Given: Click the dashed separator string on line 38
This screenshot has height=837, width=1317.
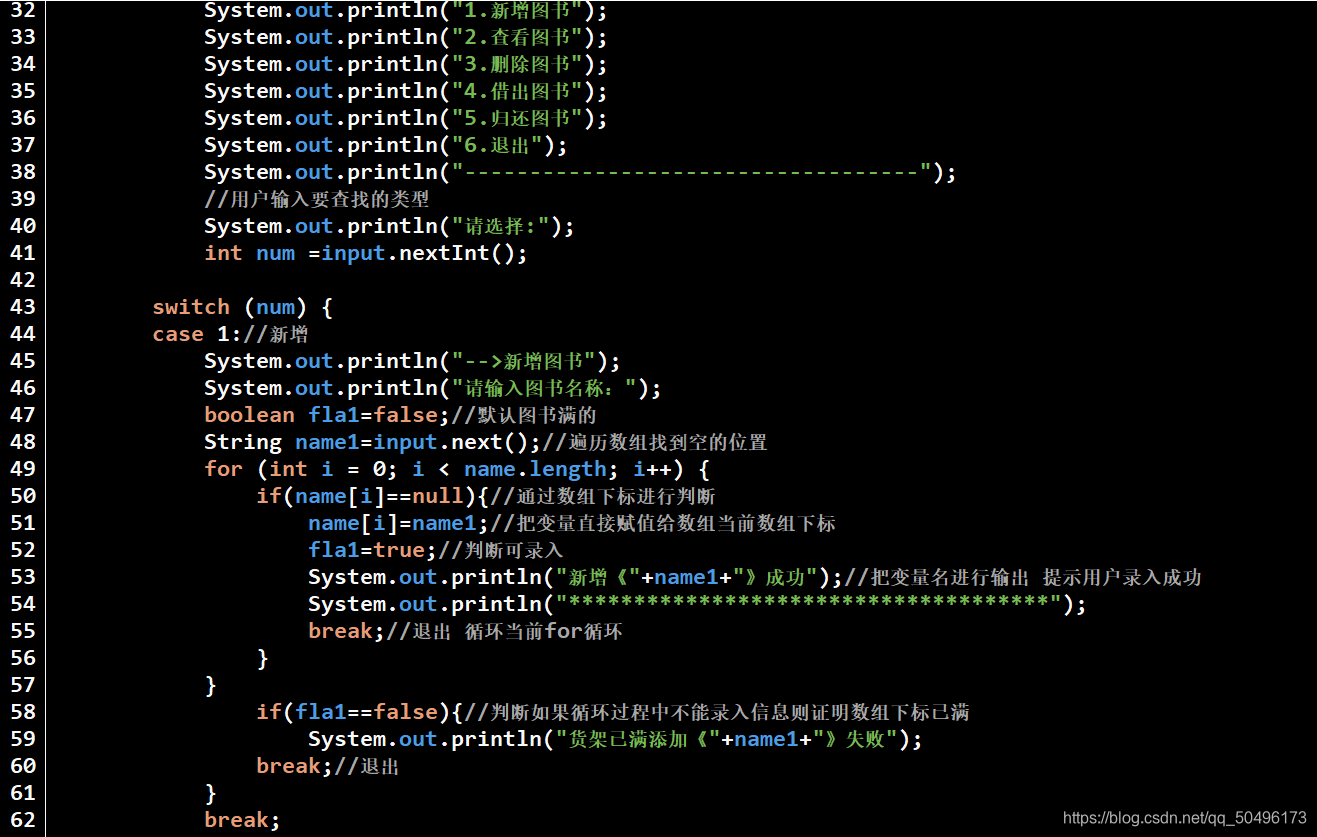Looking at the screenshot, I should pos(692,172).
